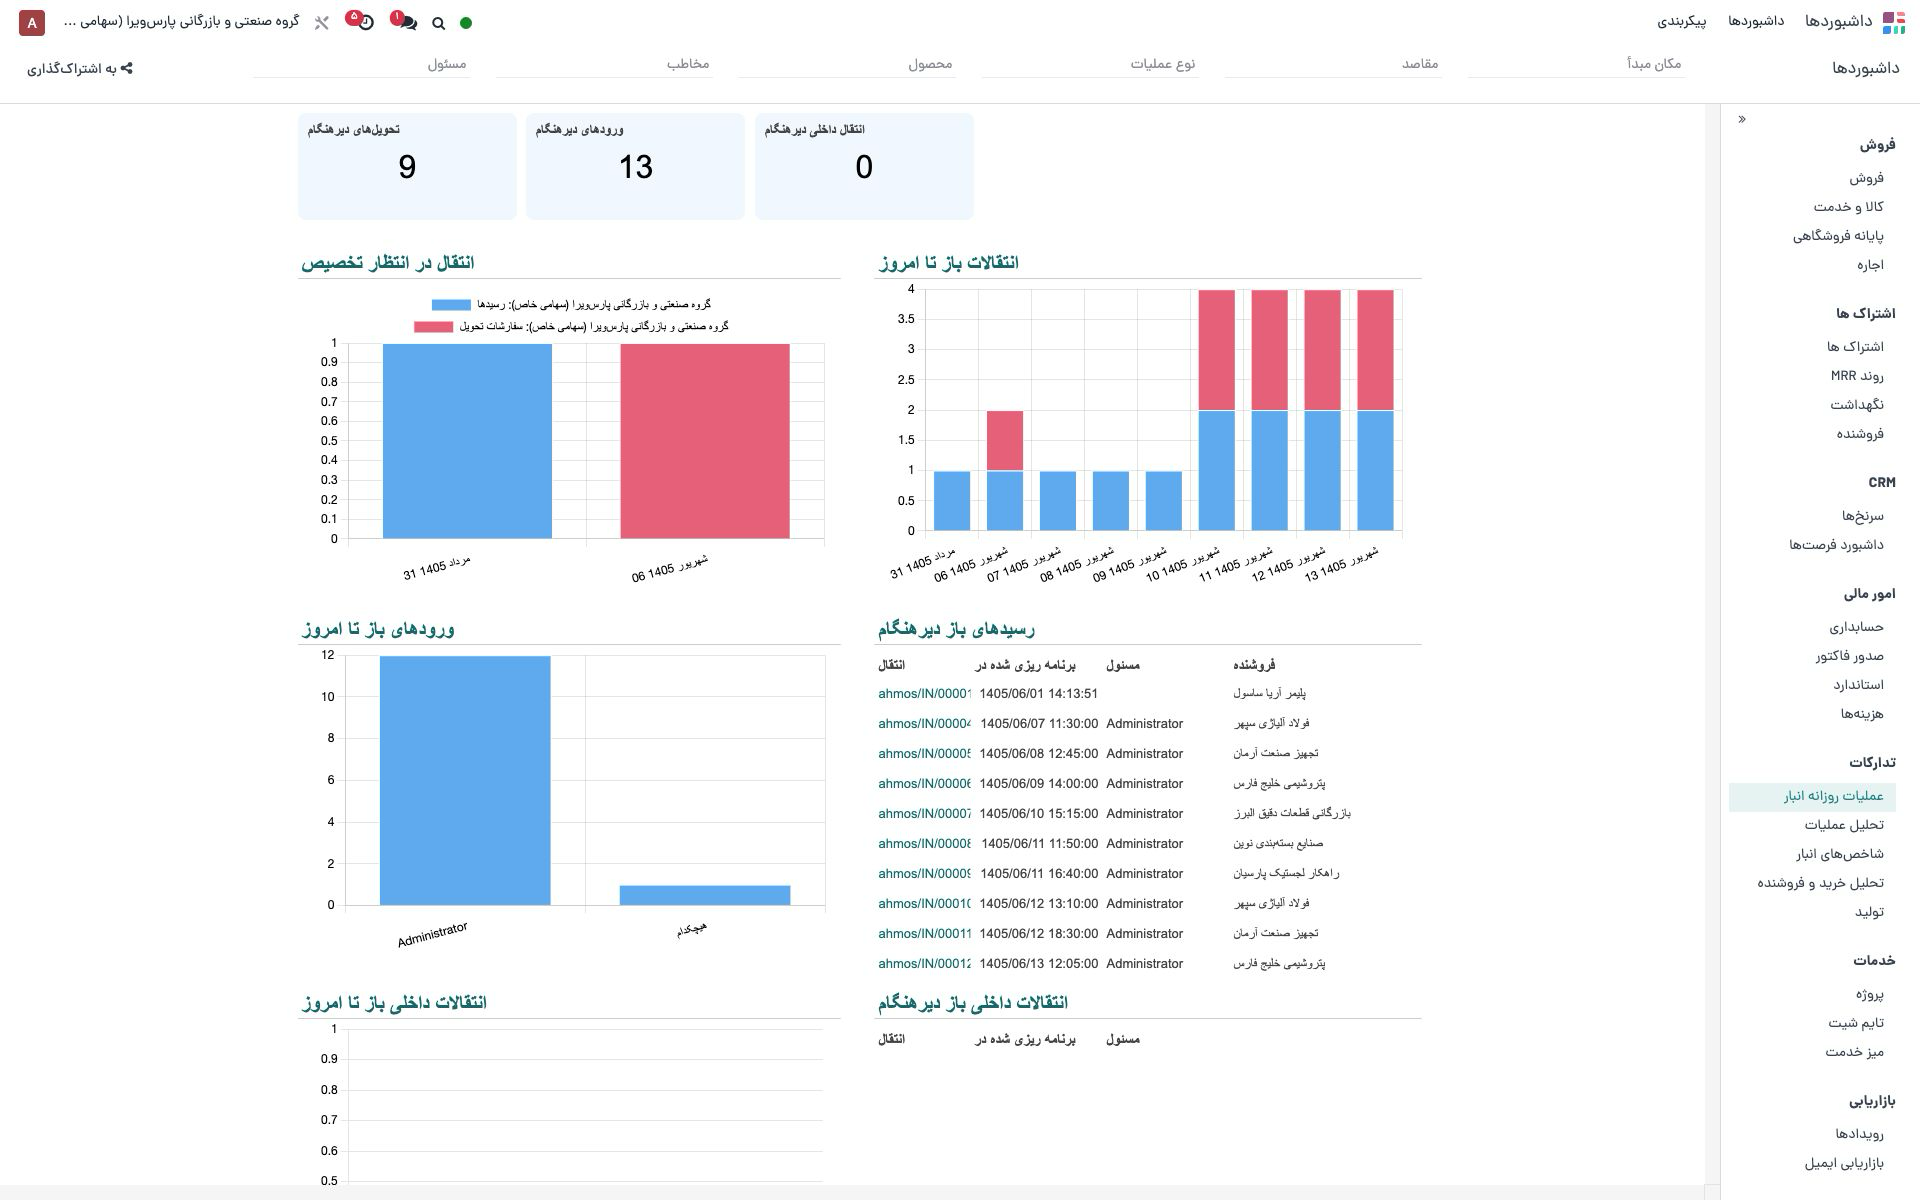Open the مقاصد filter field
1920x1200 pixels.
[x=1333, y=64]
